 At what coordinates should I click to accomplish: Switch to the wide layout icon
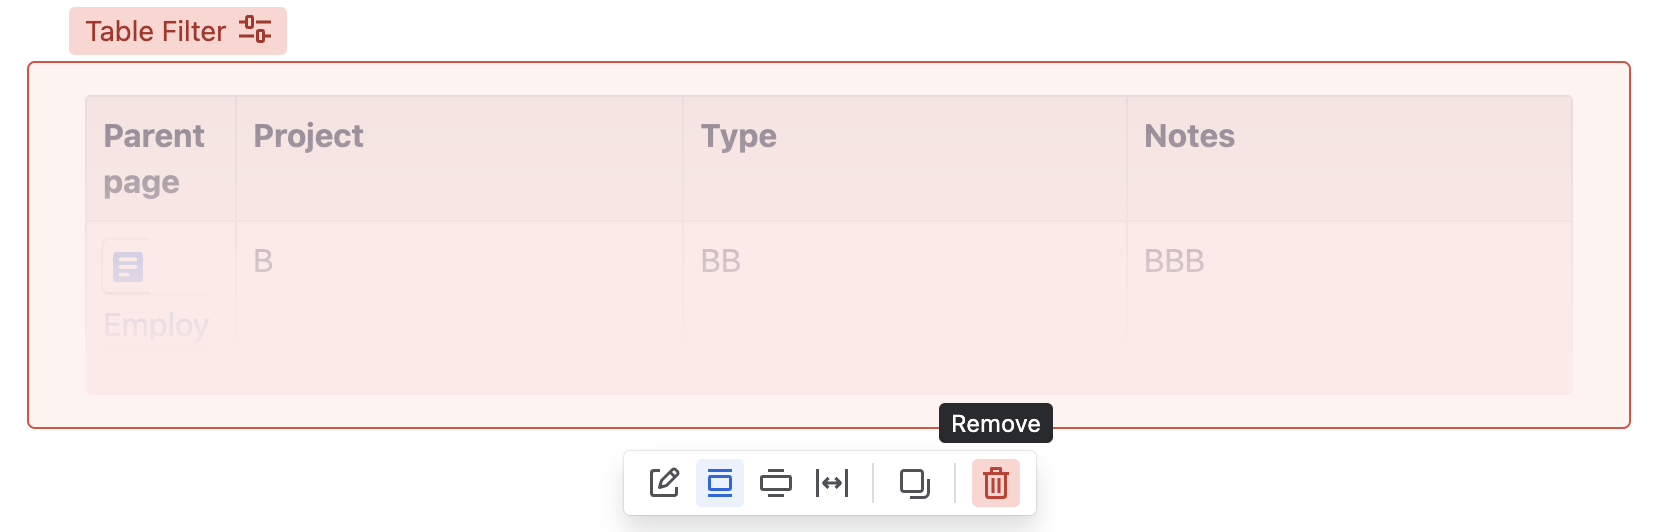point(775,483)
